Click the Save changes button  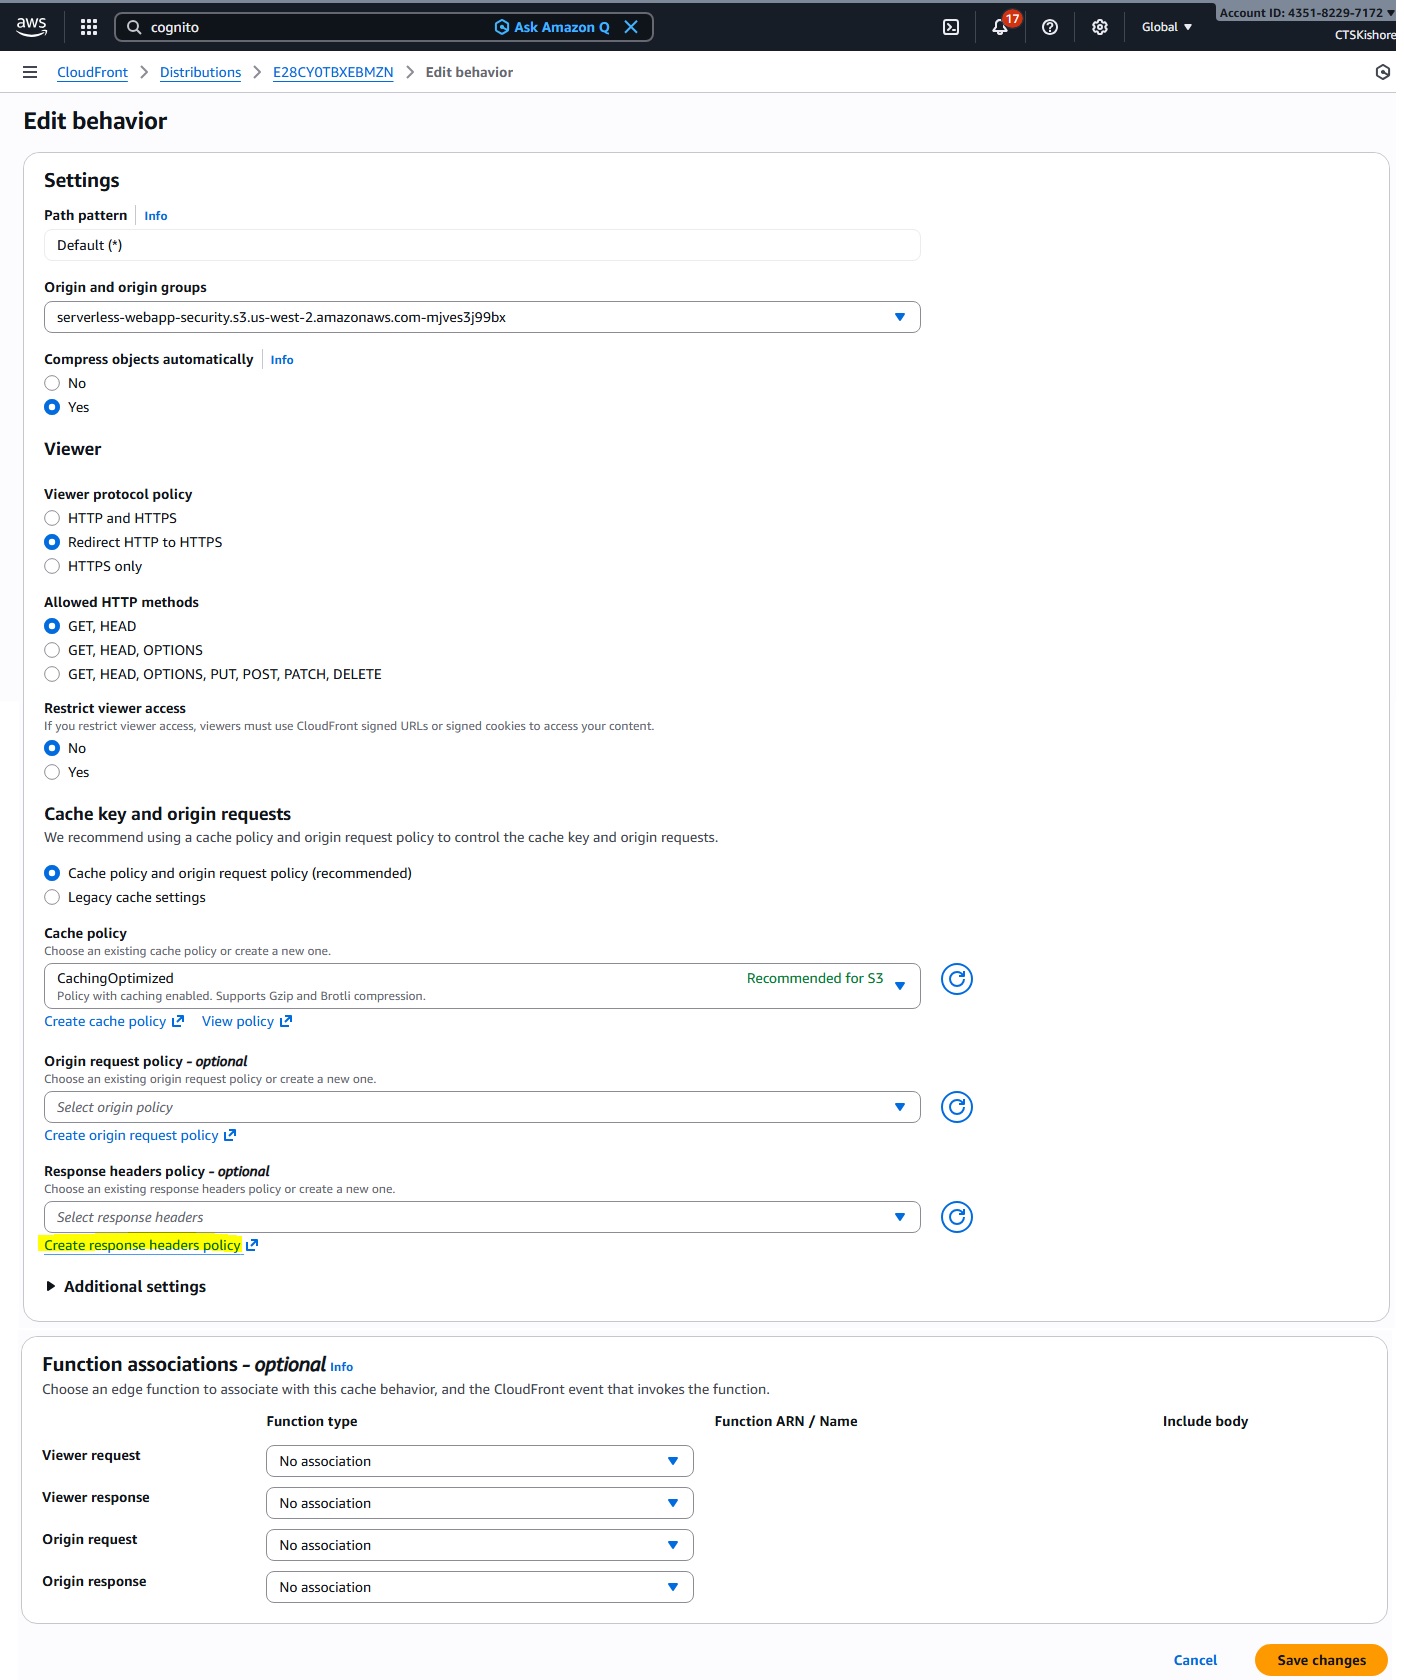[1321, 1660]
